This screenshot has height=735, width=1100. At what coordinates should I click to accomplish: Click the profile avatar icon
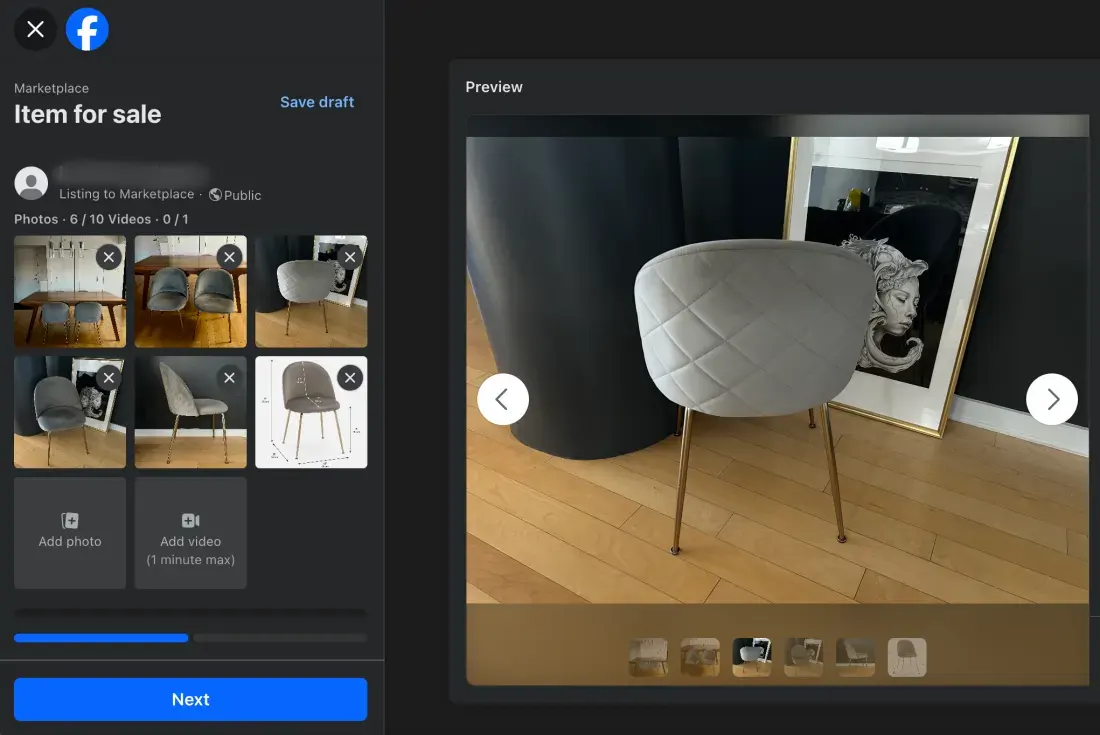click(x=31, y=183)
